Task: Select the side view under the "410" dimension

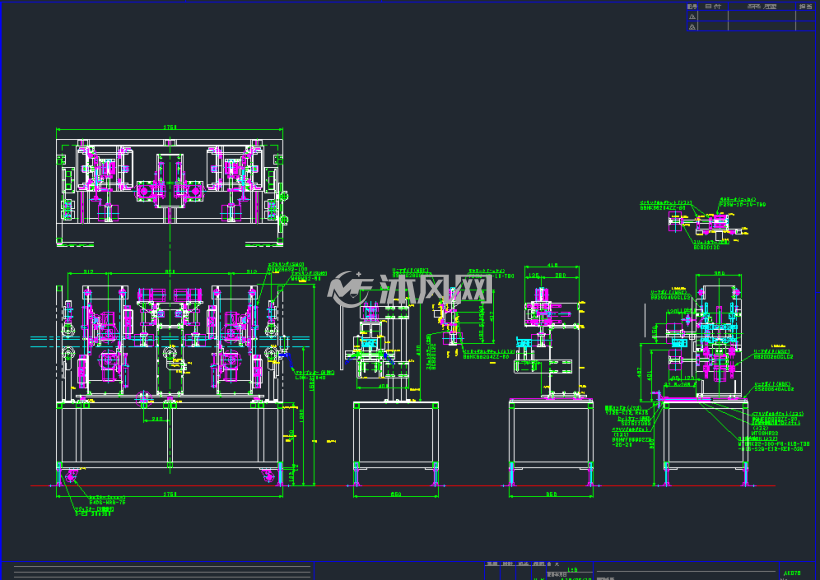Action: 552,386
